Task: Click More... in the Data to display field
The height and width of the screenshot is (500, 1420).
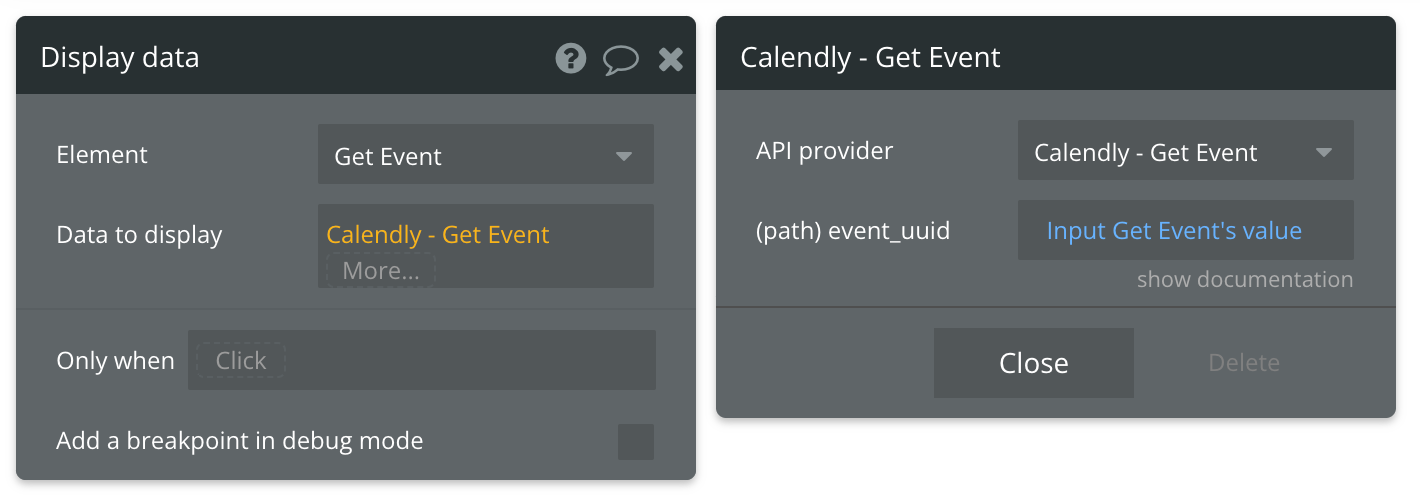Action: (381, 270)
